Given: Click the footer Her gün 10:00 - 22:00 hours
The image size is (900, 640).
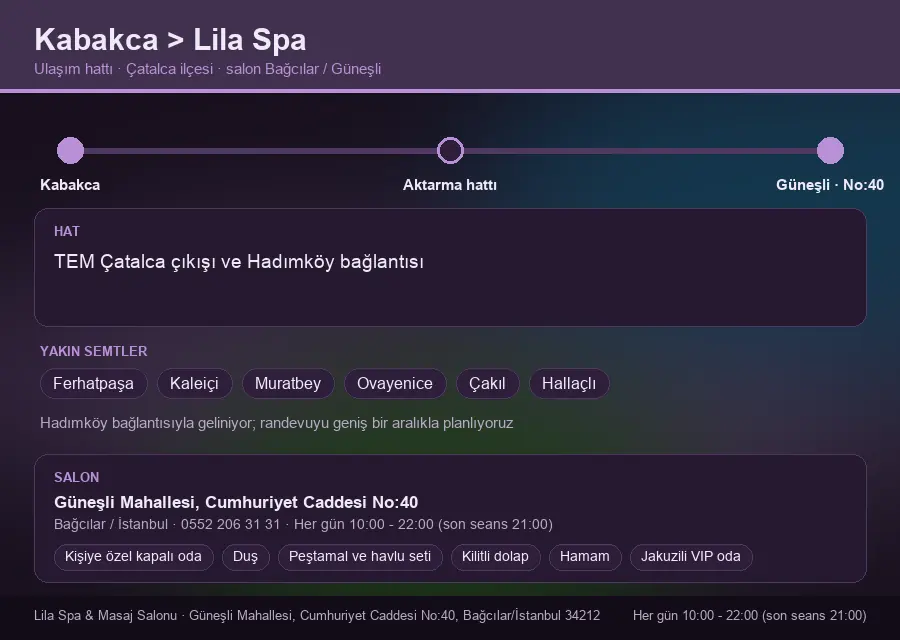Looking at the screenshot, I should pyautogui.click(x=750, y=615).
